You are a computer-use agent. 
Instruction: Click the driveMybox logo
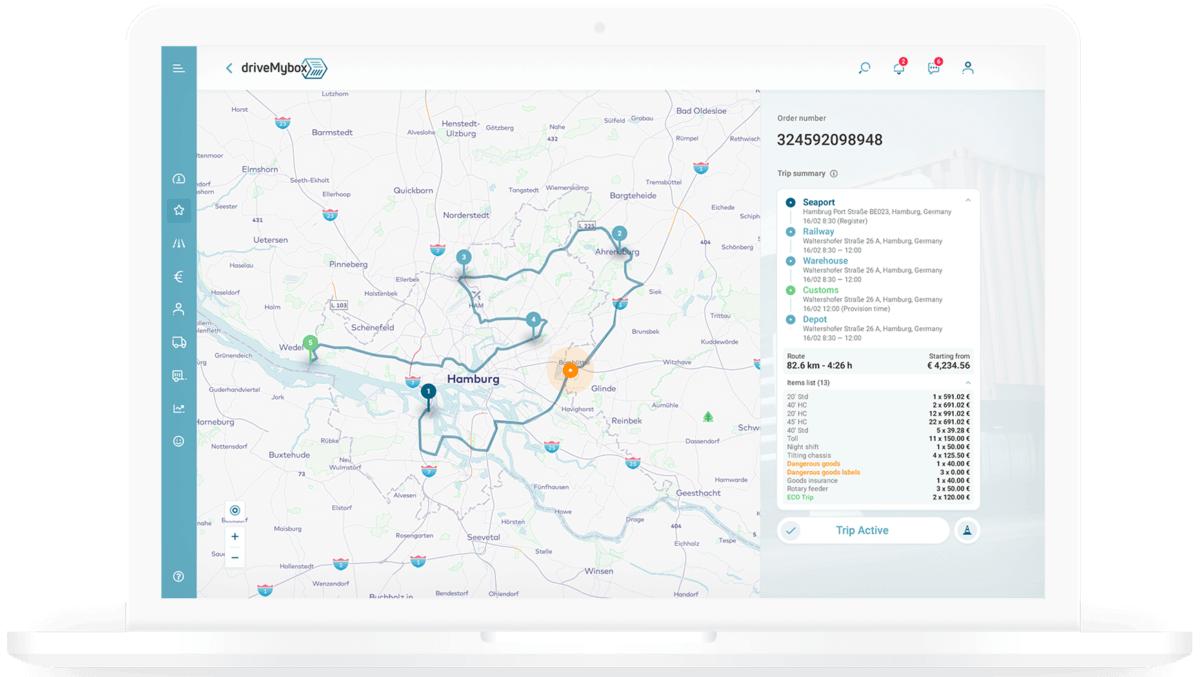pyautogui.click(x=285, y=68)
